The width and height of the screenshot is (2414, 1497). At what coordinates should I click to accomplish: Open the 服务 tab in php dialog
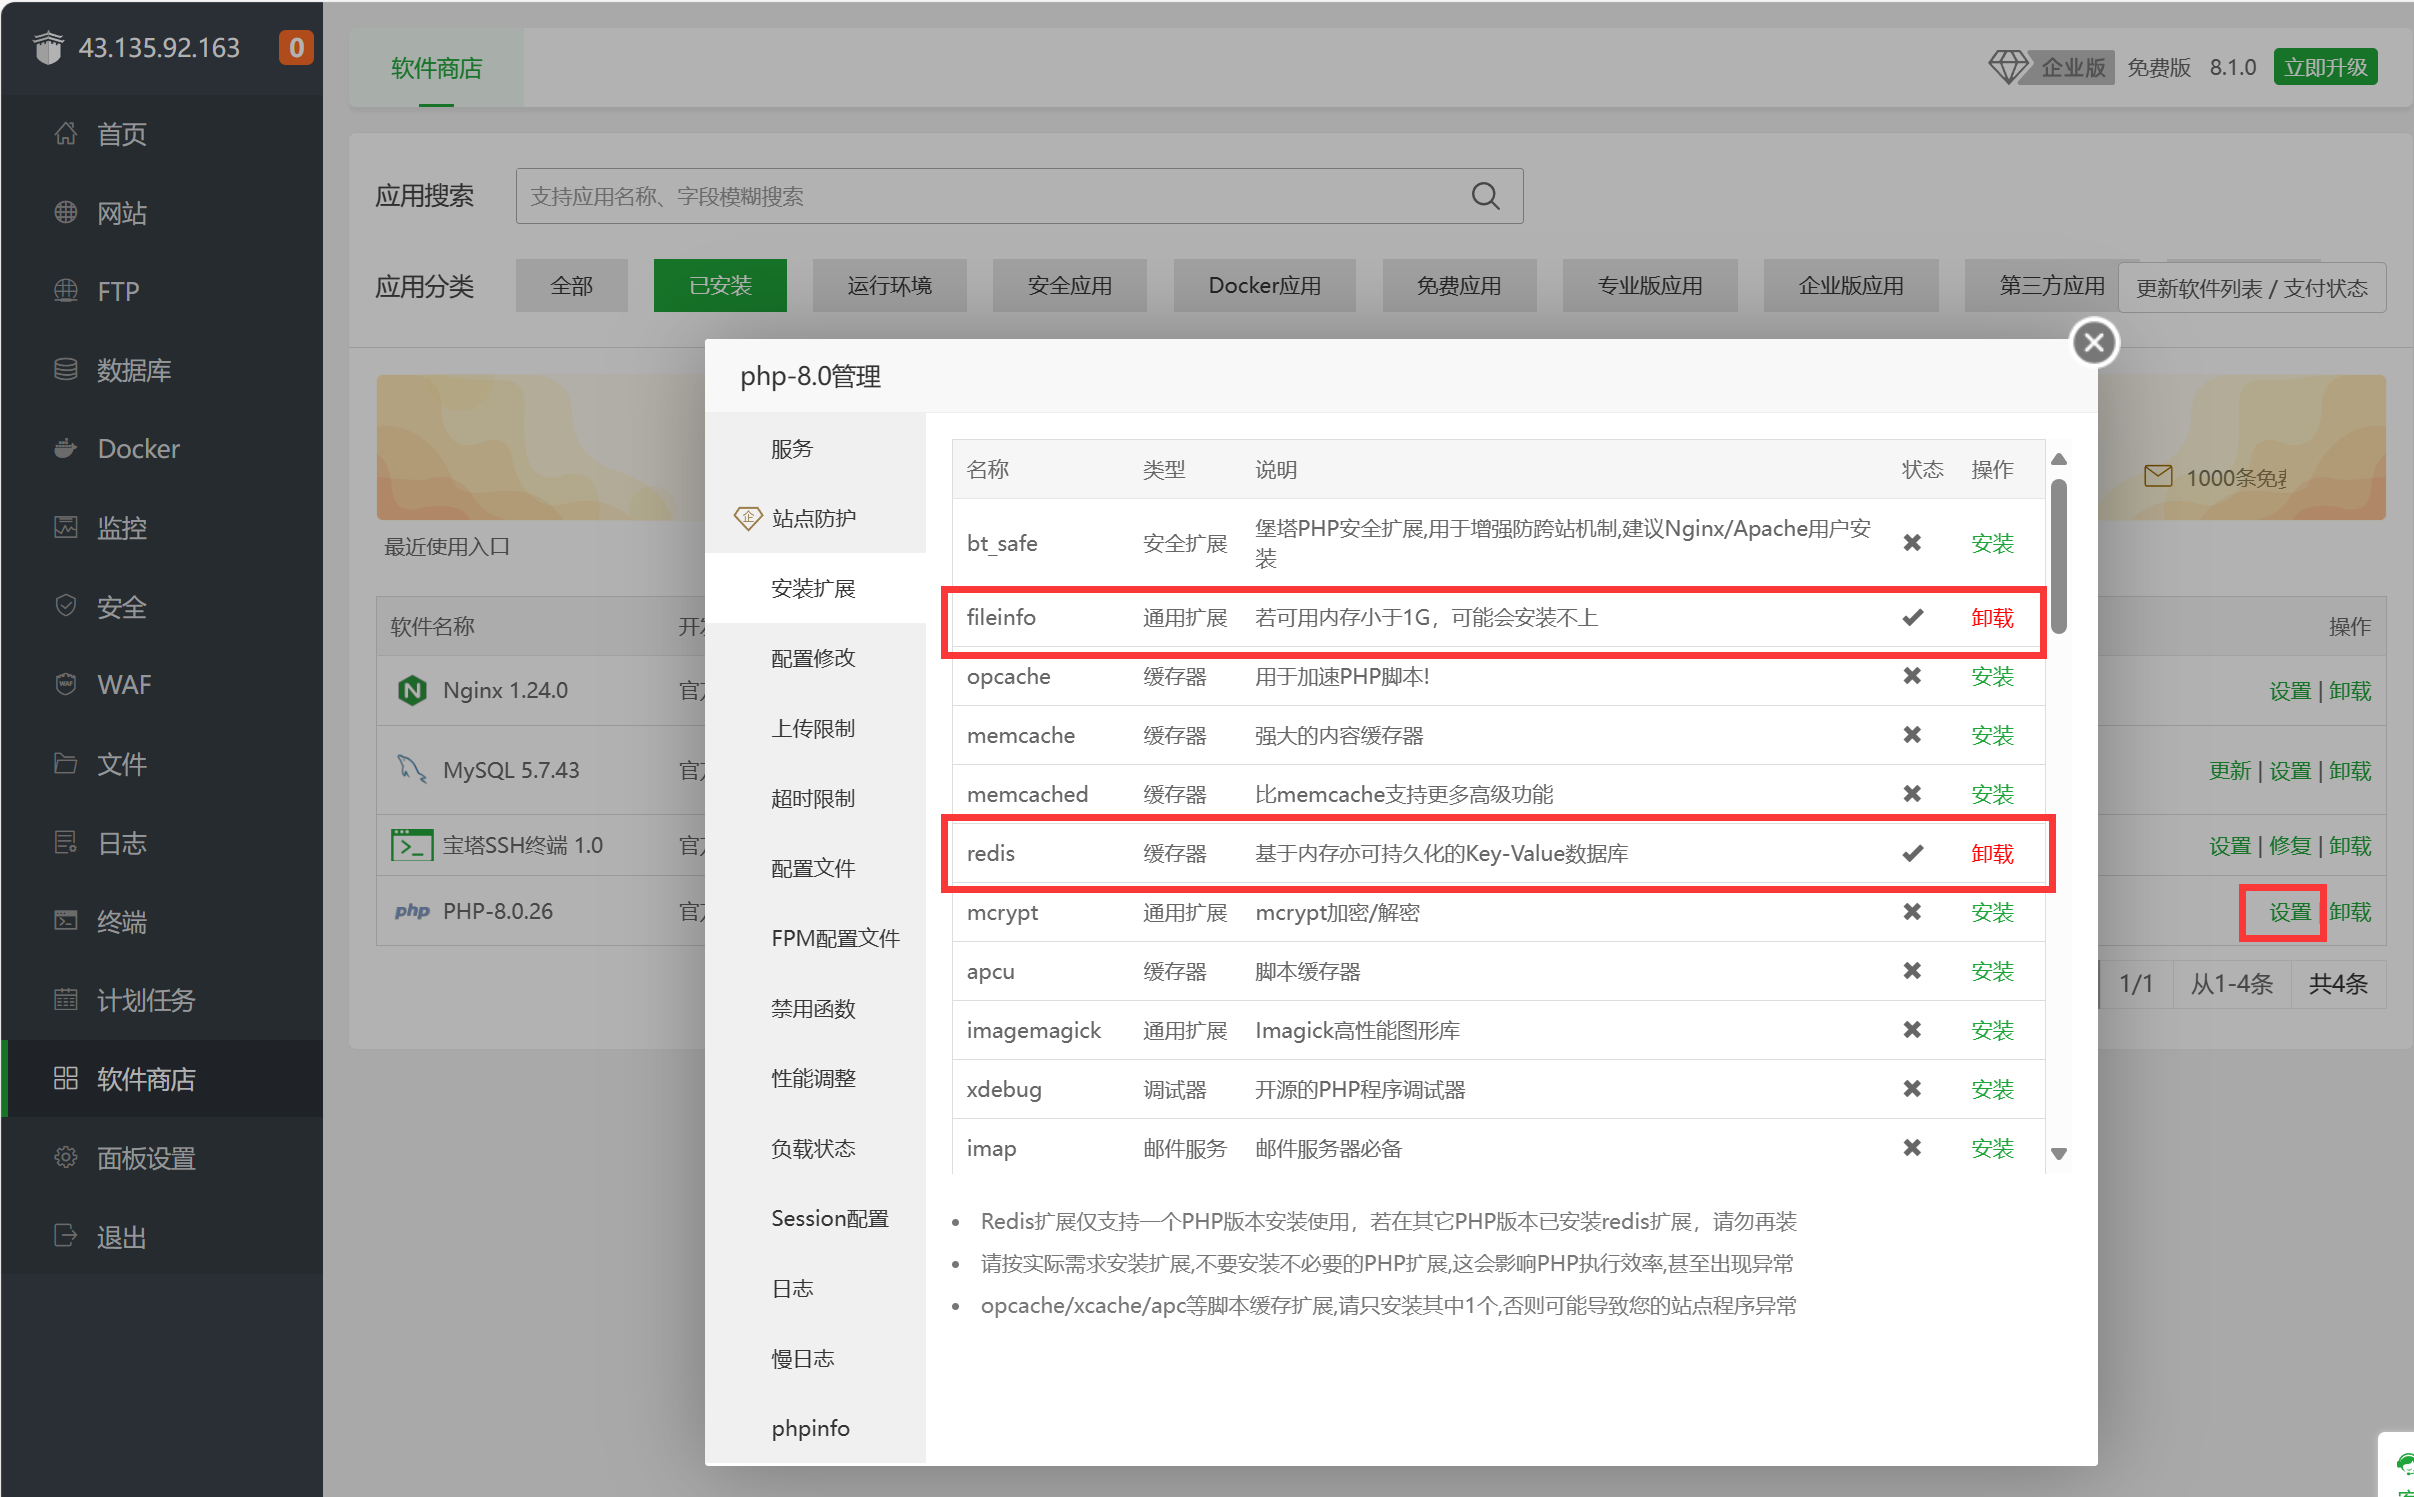point(792,448)
